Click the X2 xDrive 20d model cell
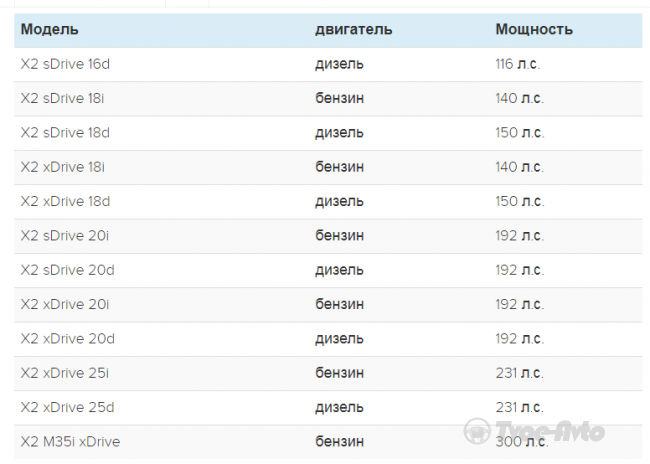The height and width of the screenshot is (464, 650). pos(68,339)
